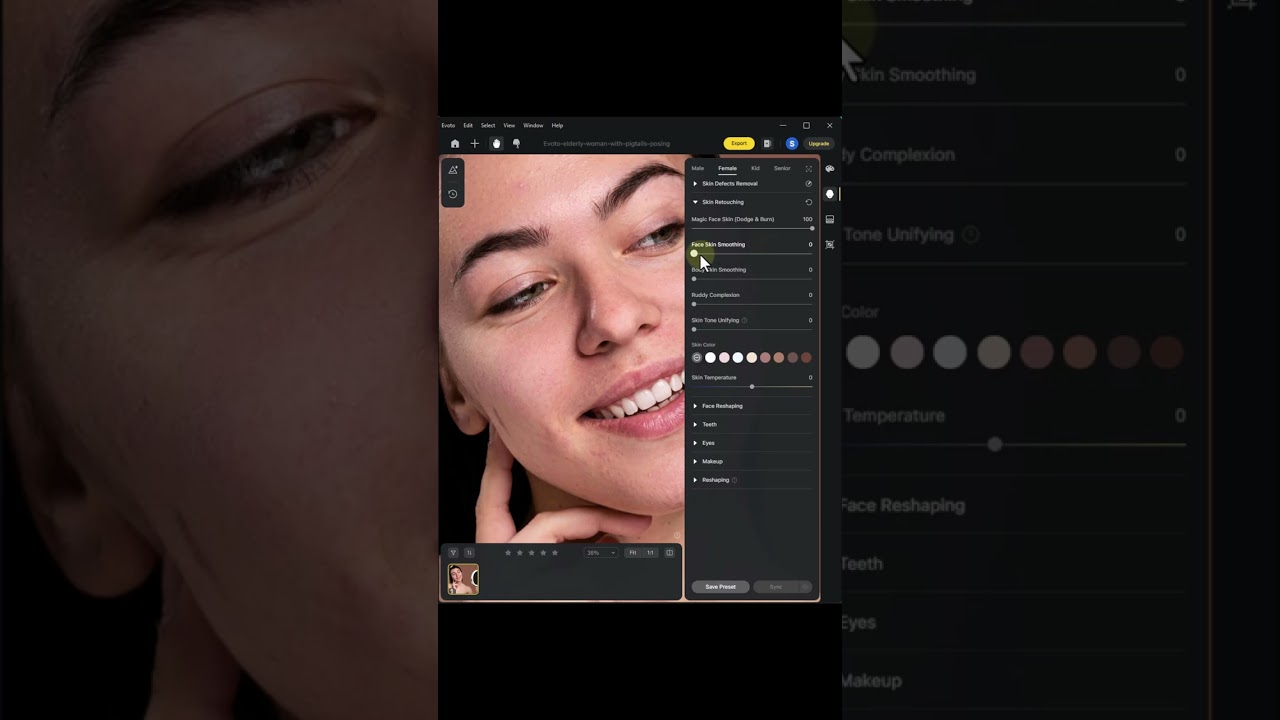Click the Reshaping info icon
This screenshot has height=720, width=1280.
(x=735, y=480)
